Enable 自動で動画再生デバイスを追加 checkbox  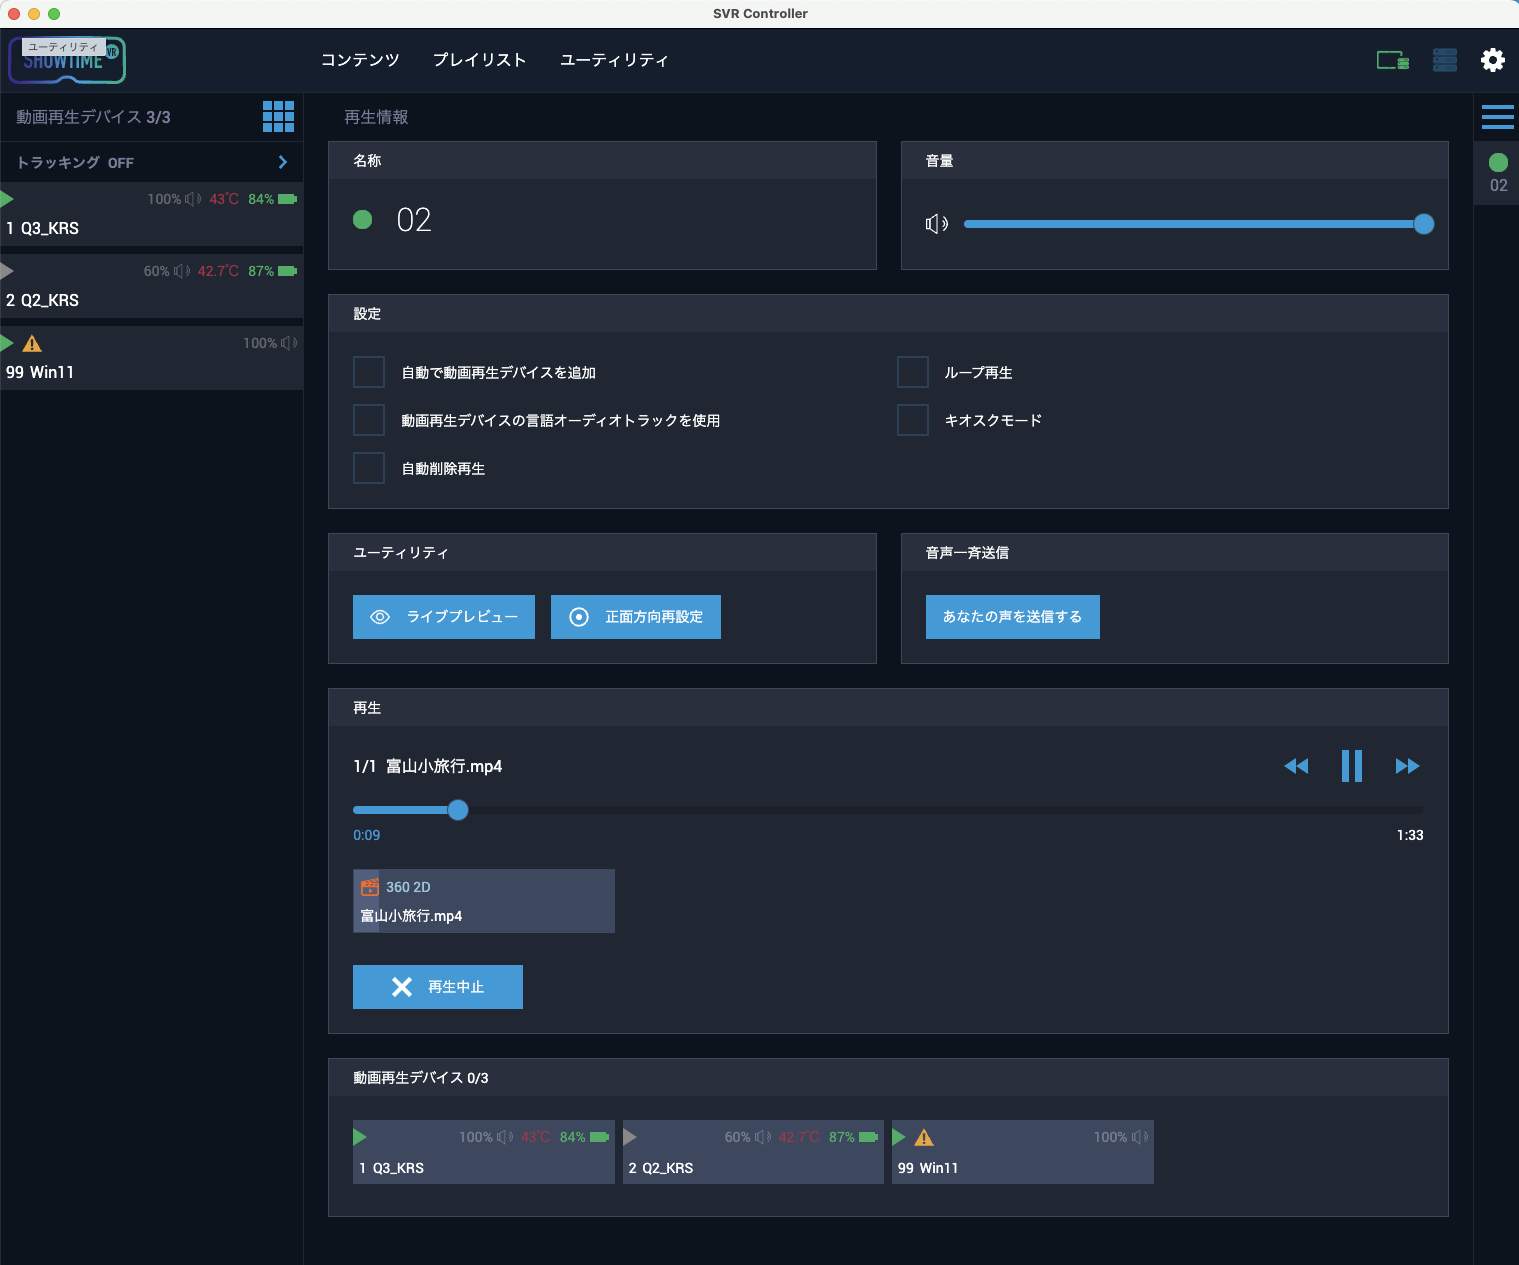[369, 372]
